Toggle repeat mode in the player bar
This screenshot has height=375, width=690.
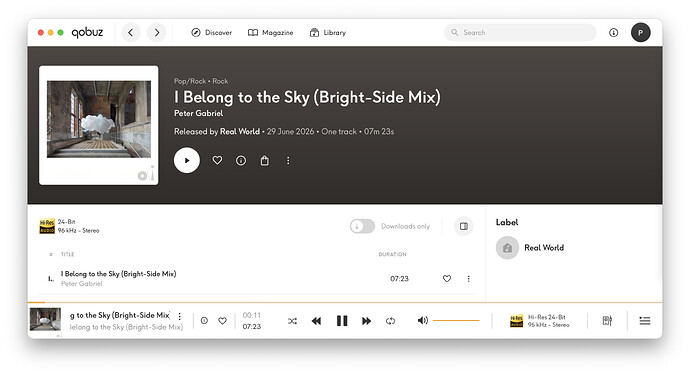(x=390, y=321)
